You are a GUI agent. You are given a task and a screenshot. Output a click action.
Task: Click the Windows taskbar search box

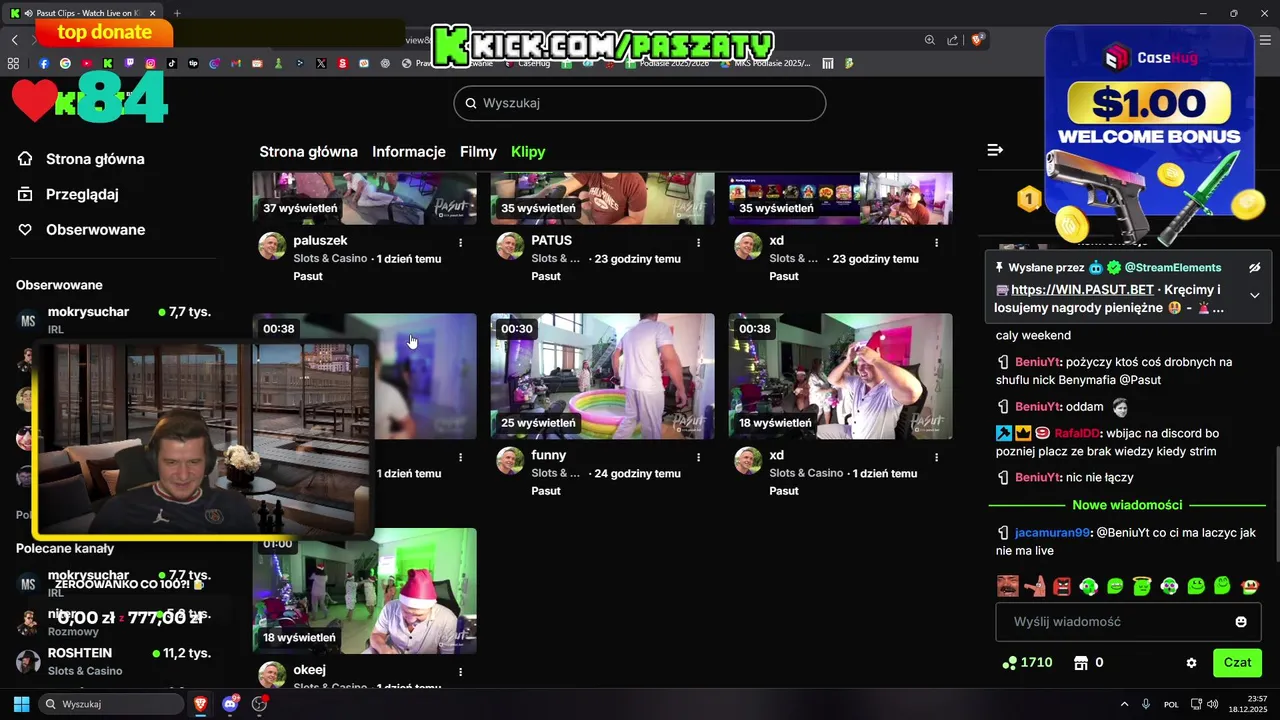click(x=112, y=704)
